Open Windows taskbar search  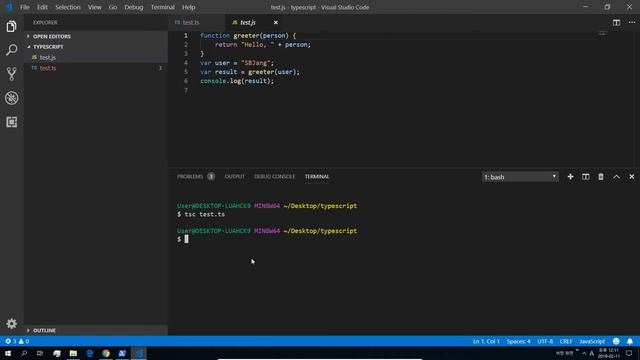(x=24, y=353)
